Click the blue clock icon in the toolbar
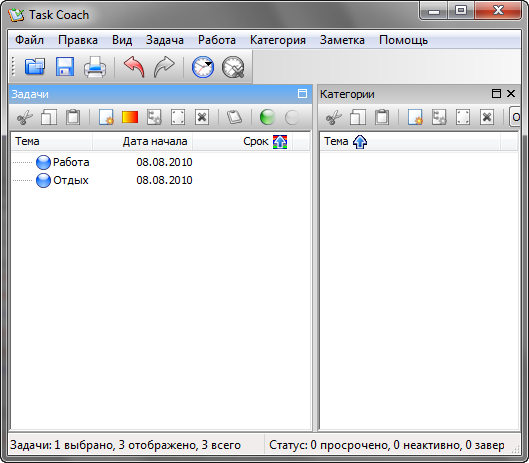 (203, 67)
